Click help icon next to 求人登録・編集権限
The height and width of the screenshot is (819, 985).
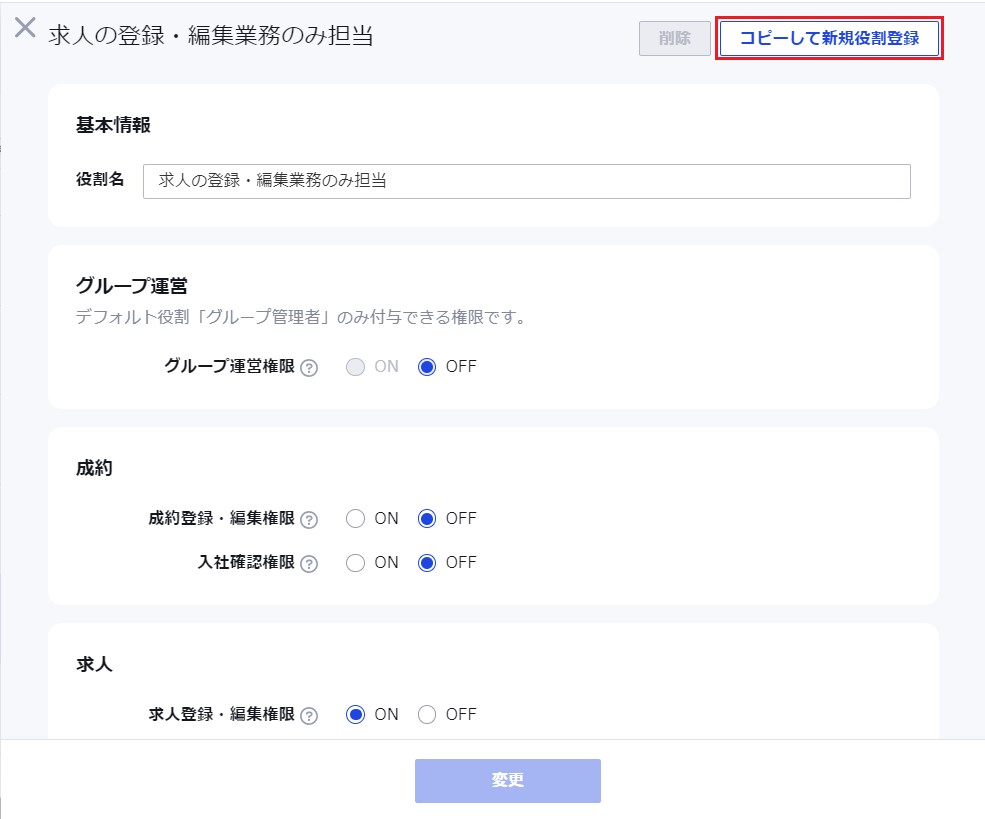(309, 715)
